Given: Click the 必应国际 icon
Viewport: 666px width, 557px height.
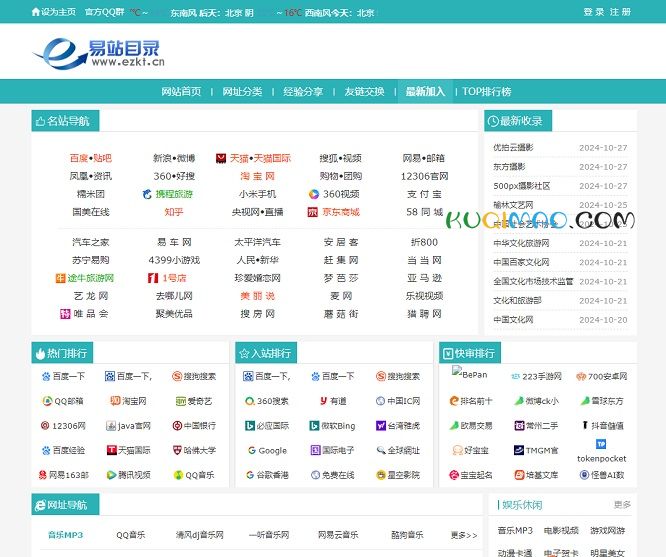Looking at the screenshot, I should 250,425.
